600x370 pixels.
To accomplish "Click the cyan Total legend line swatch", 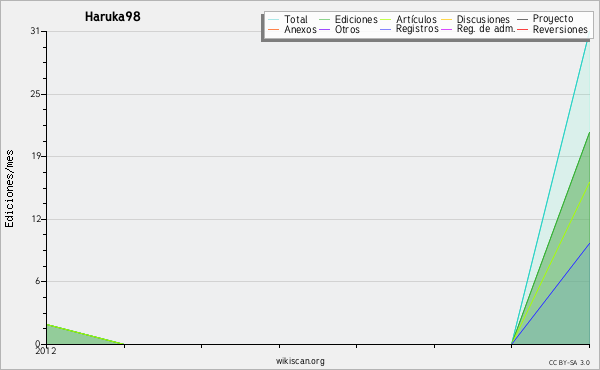I will pyautogui.click(x=273, y=20).
